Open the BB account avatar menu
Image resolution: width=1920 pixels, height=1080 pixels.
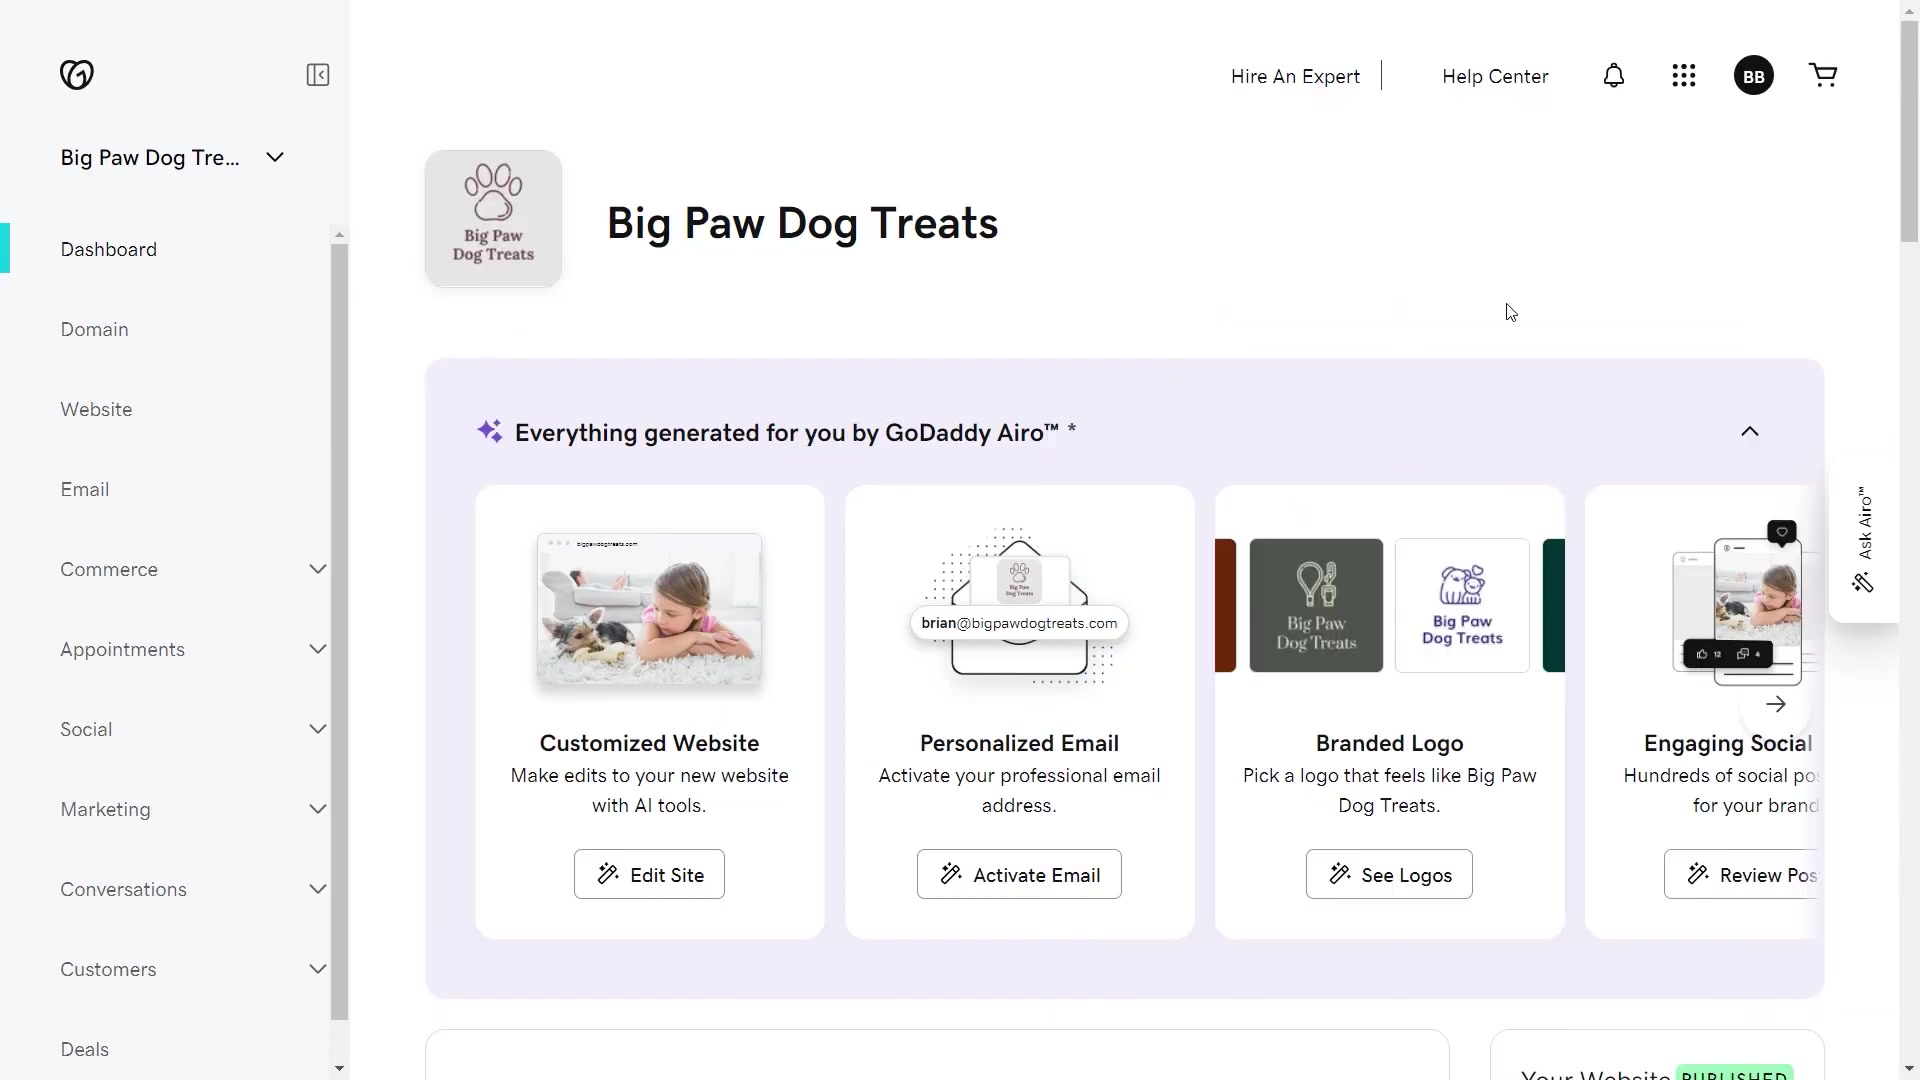1754,76
